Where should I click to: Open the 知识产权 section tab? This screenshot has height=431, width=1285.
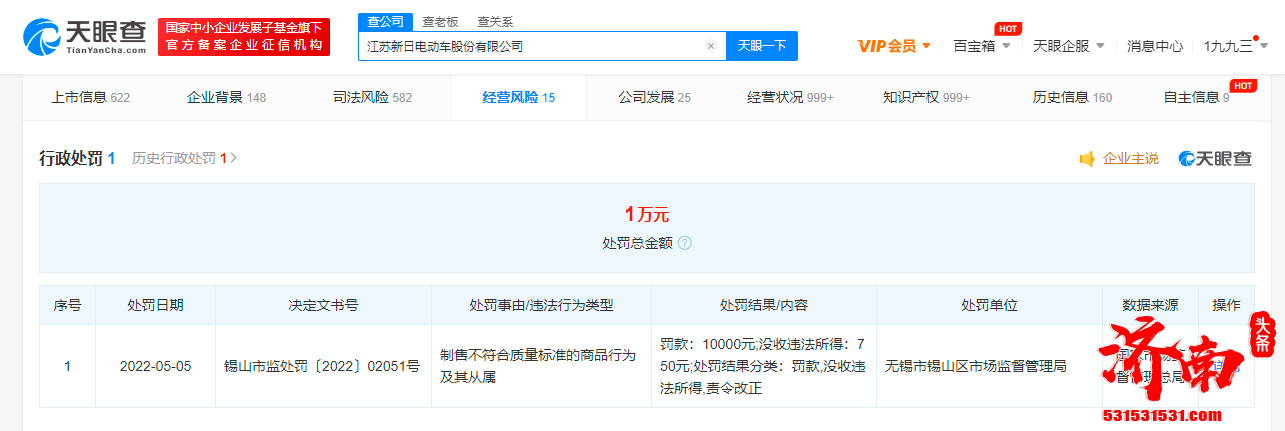pos(925,98)
